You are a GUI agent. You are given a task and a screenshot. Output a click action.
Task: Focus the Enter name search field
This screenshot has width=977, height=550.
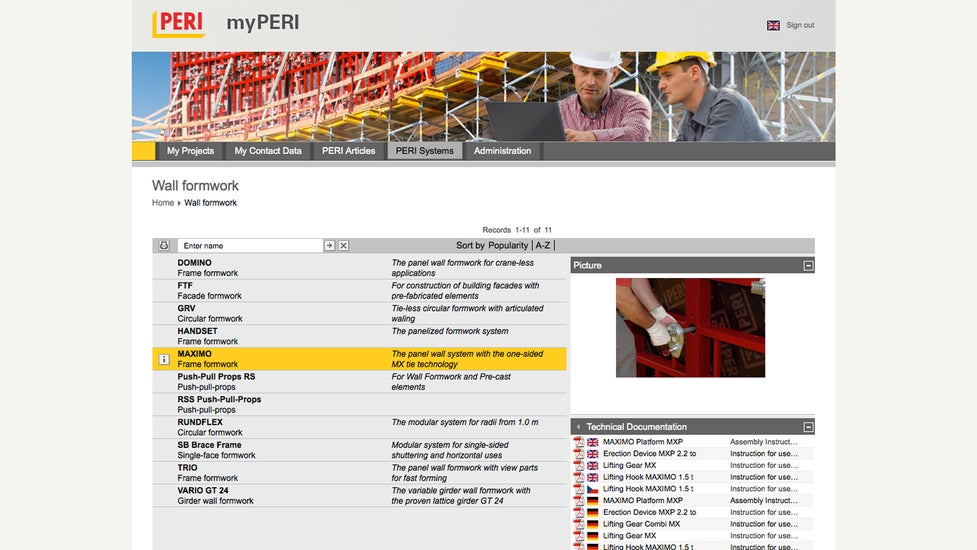pyautogui.click(x=250, y=246)
